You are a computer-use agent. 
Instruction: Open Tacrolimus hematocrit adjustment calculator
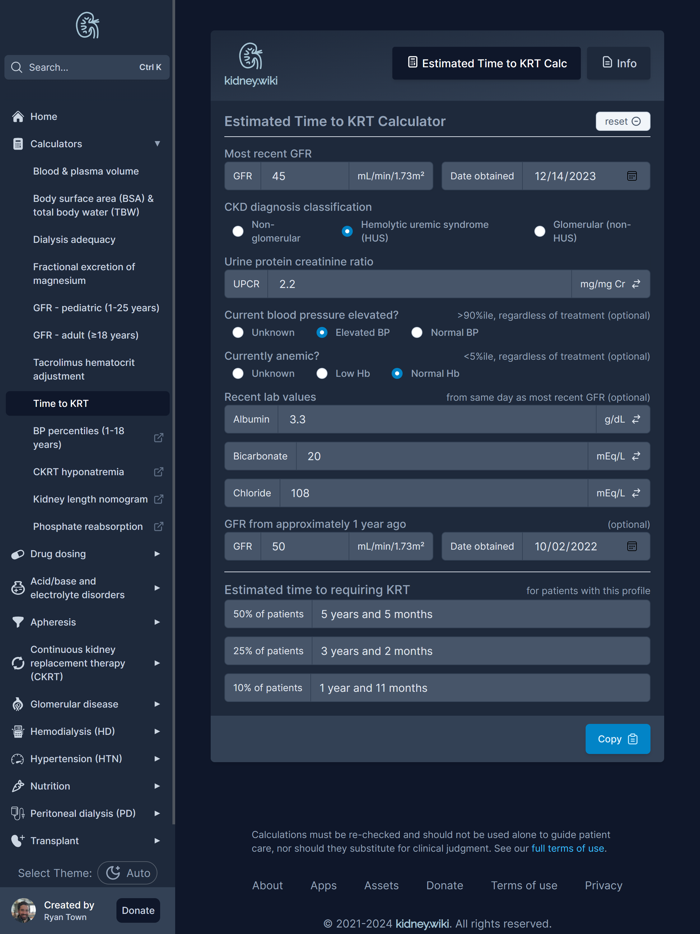84,369
